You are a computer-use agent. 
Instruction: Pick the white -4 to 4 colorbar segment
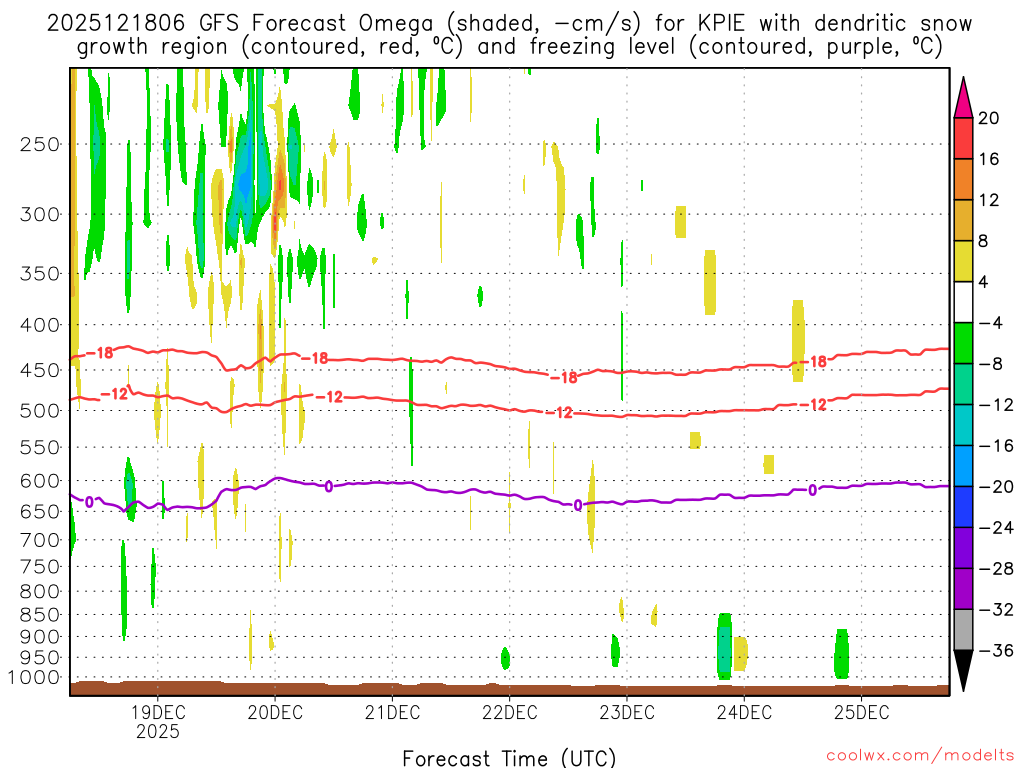coord(963,302)
